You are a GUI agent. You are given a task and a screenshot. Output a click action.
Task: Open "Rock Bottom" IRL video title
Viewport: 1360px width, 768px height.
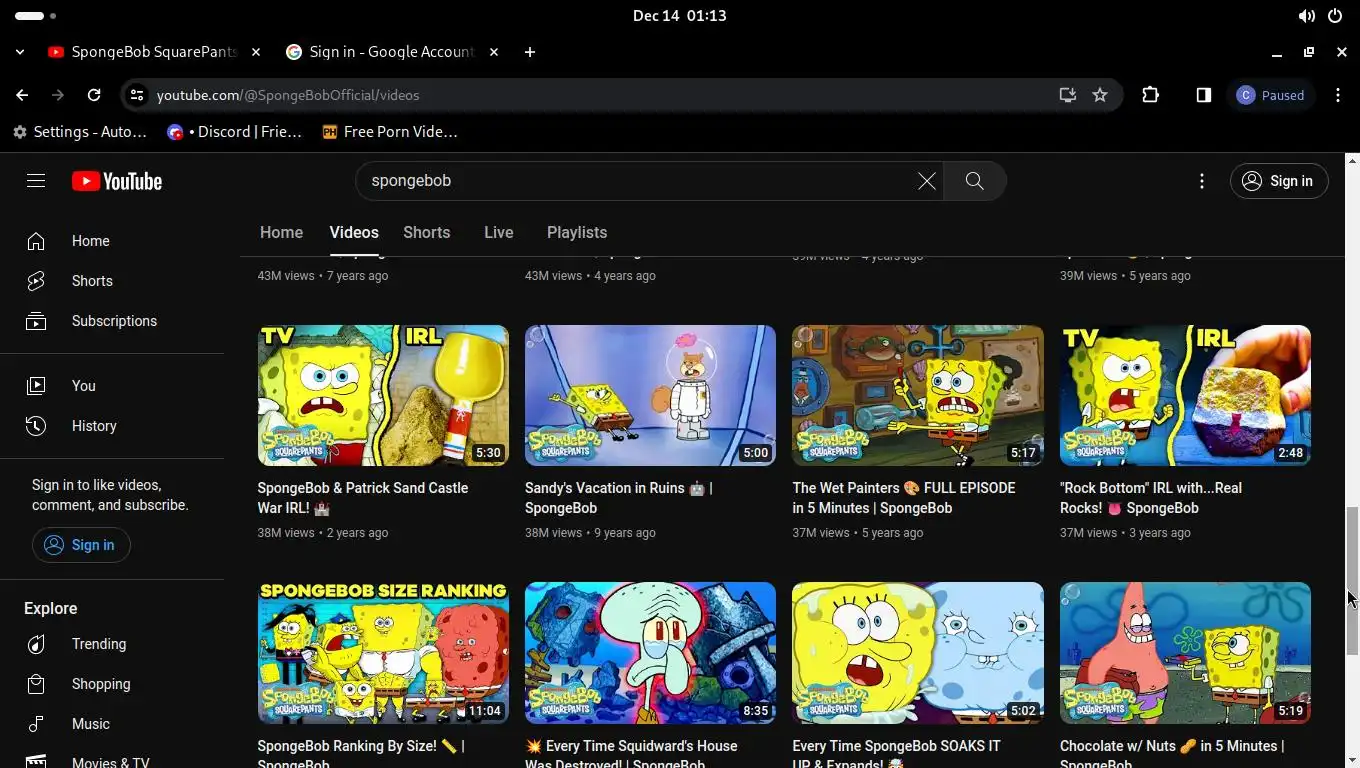(x=1151, y=498)
